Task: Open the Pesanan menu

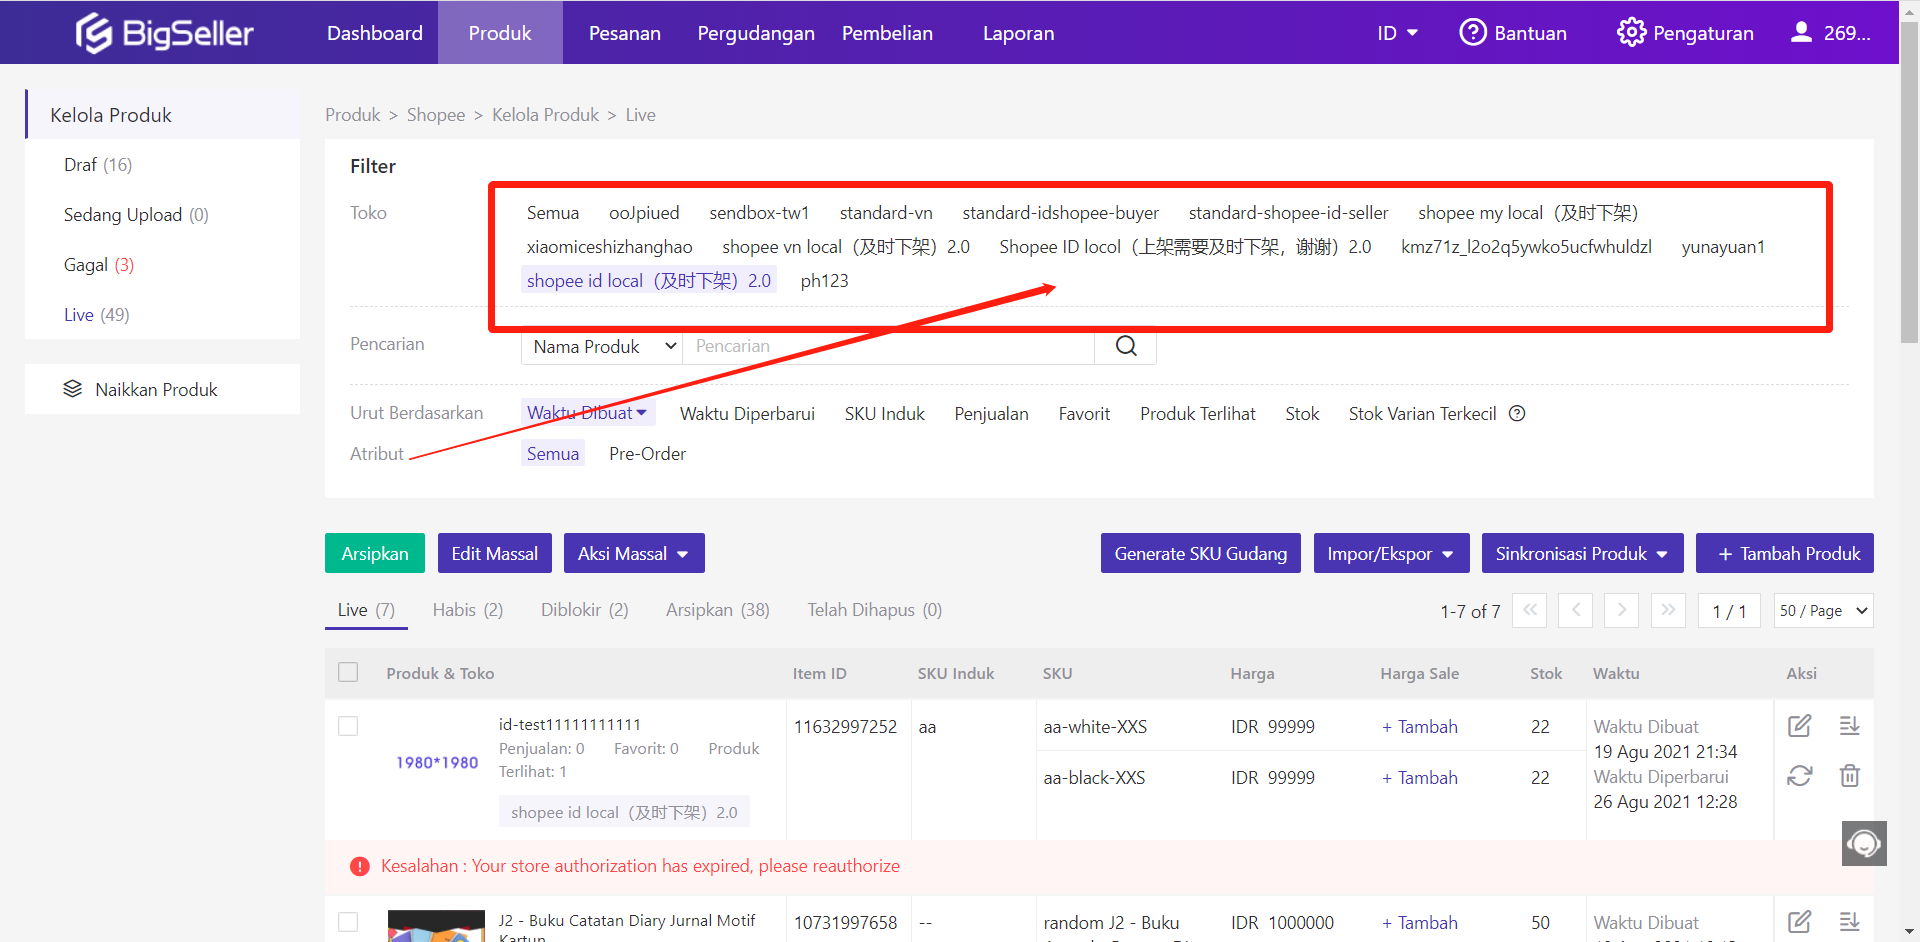Action: pos(625,33)
